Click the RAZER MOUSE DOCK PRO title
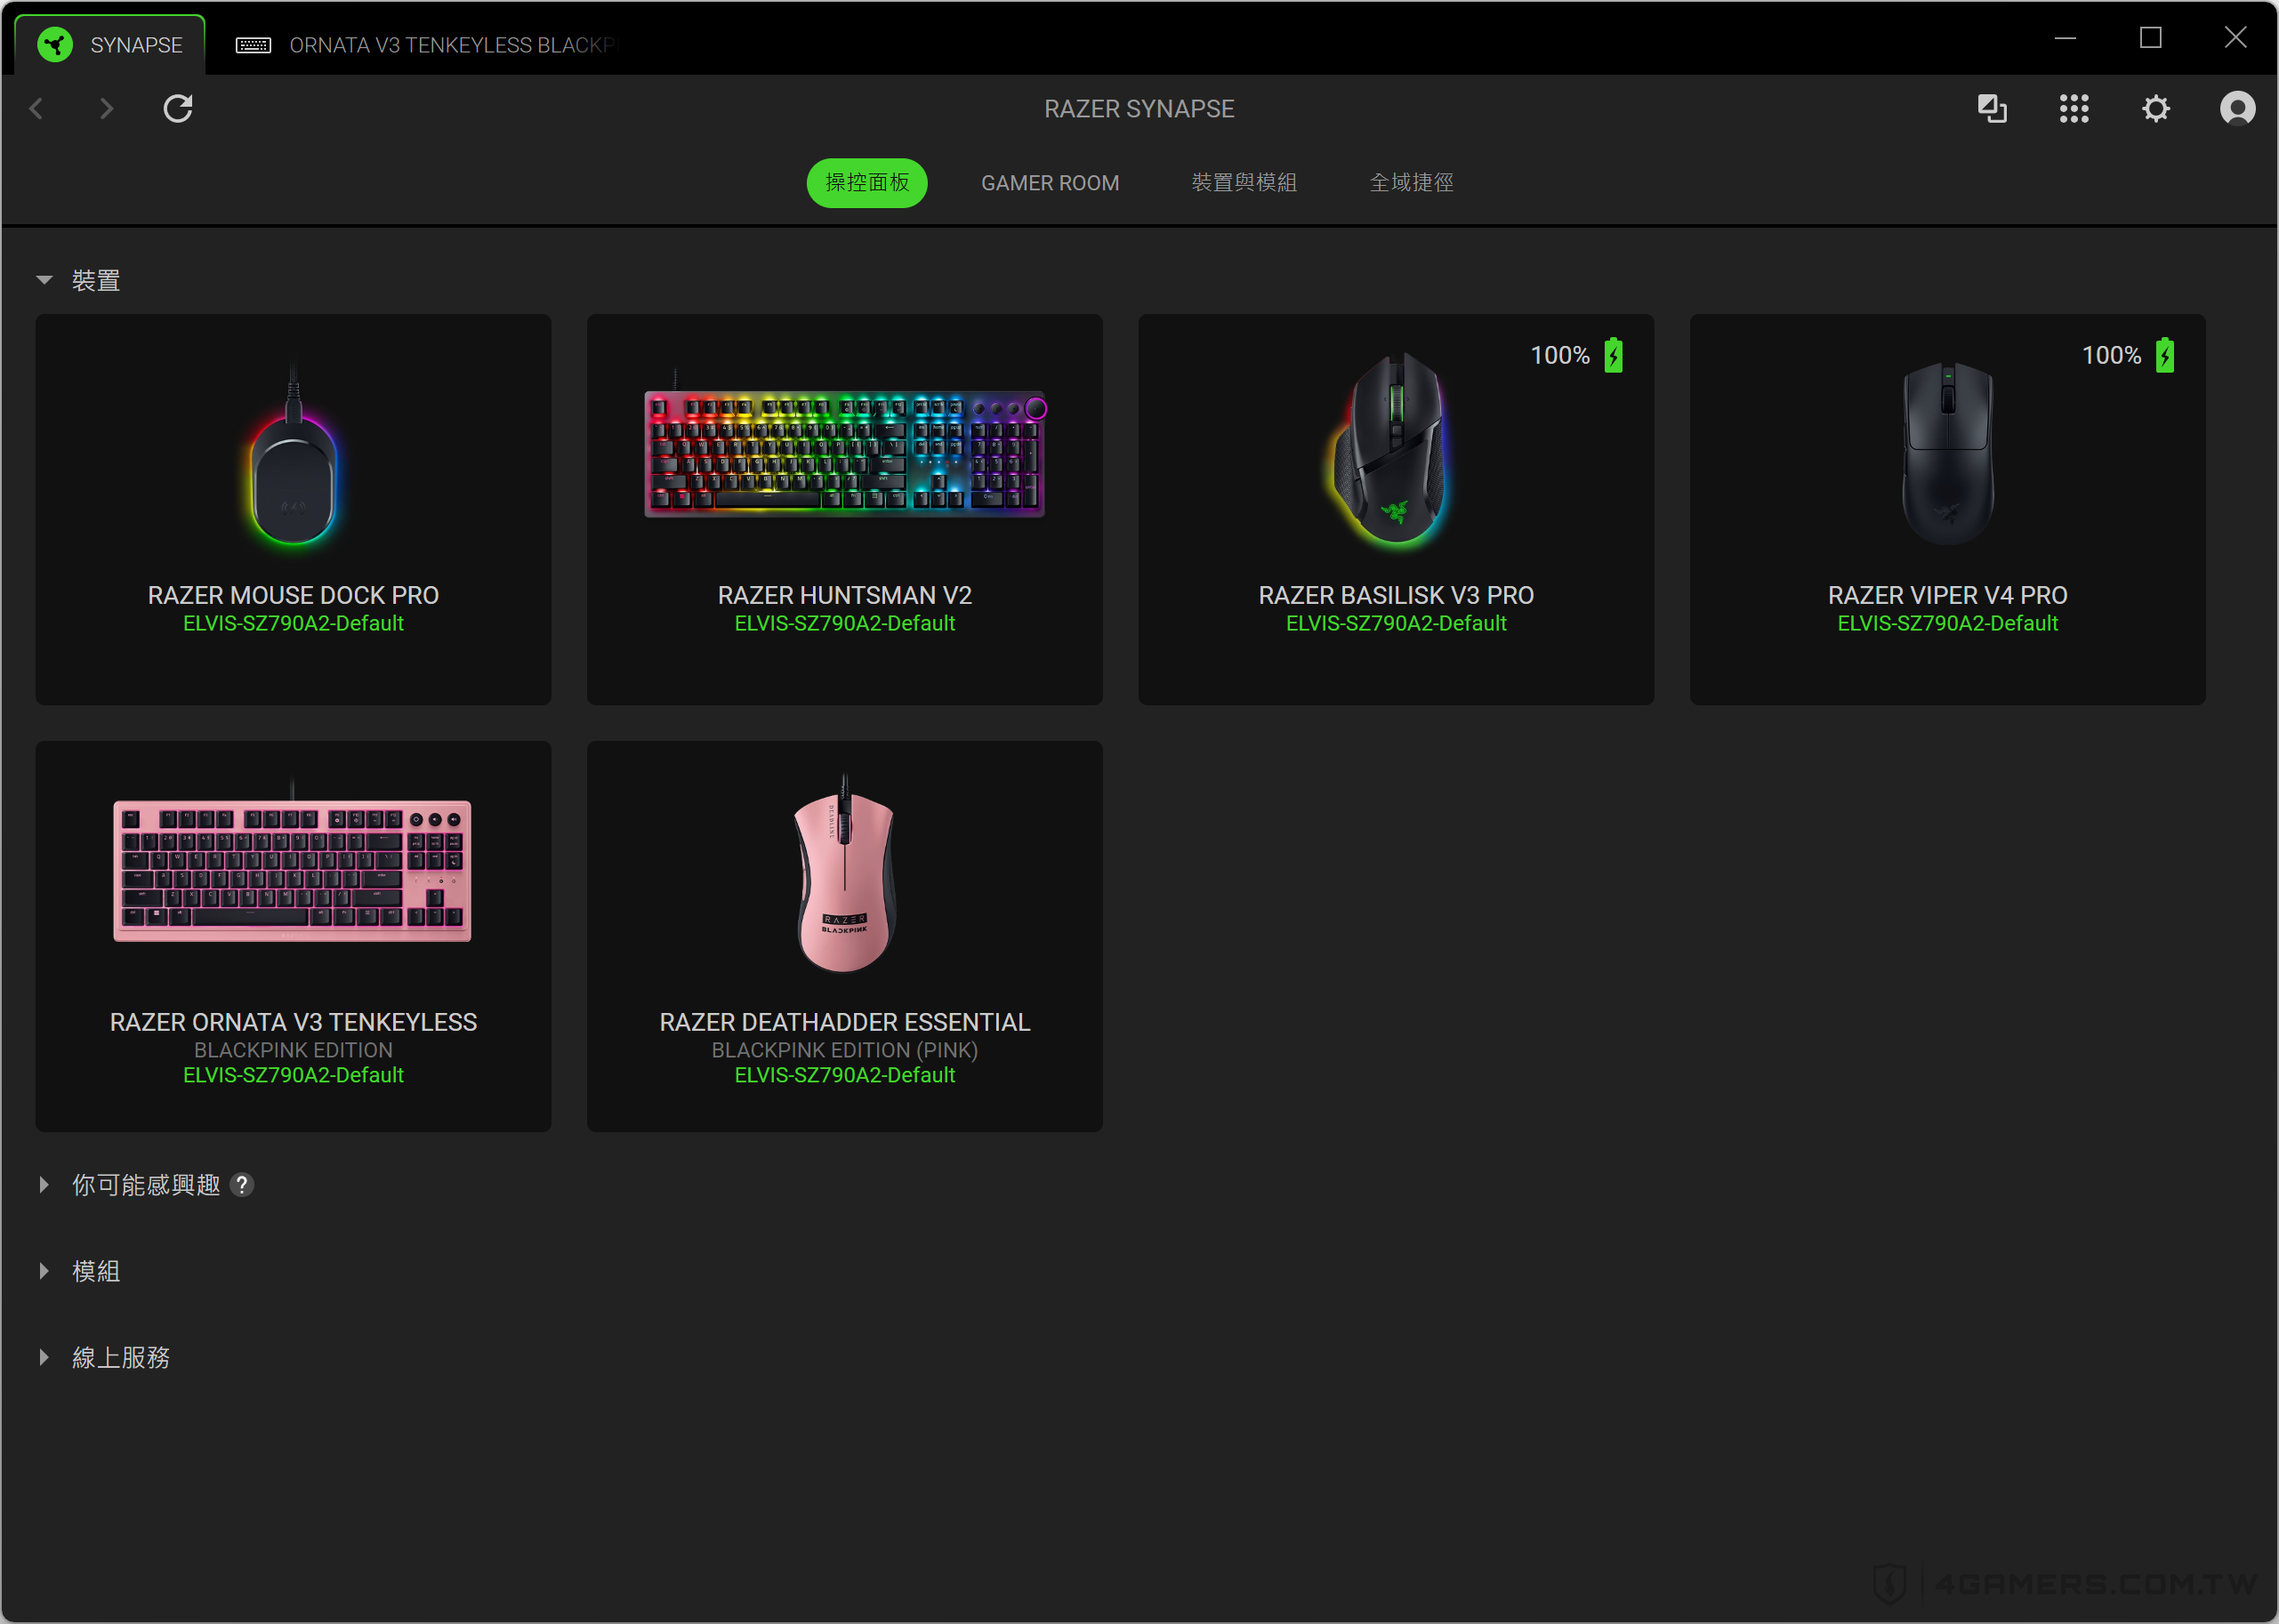Screen dimensions: 2279x1624 (293, 595)
